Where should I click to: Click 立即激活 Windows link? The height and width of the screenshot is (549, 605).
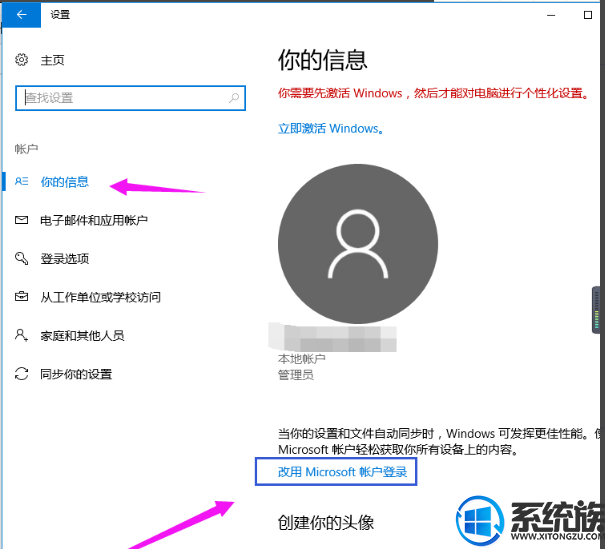pos(331,128)
